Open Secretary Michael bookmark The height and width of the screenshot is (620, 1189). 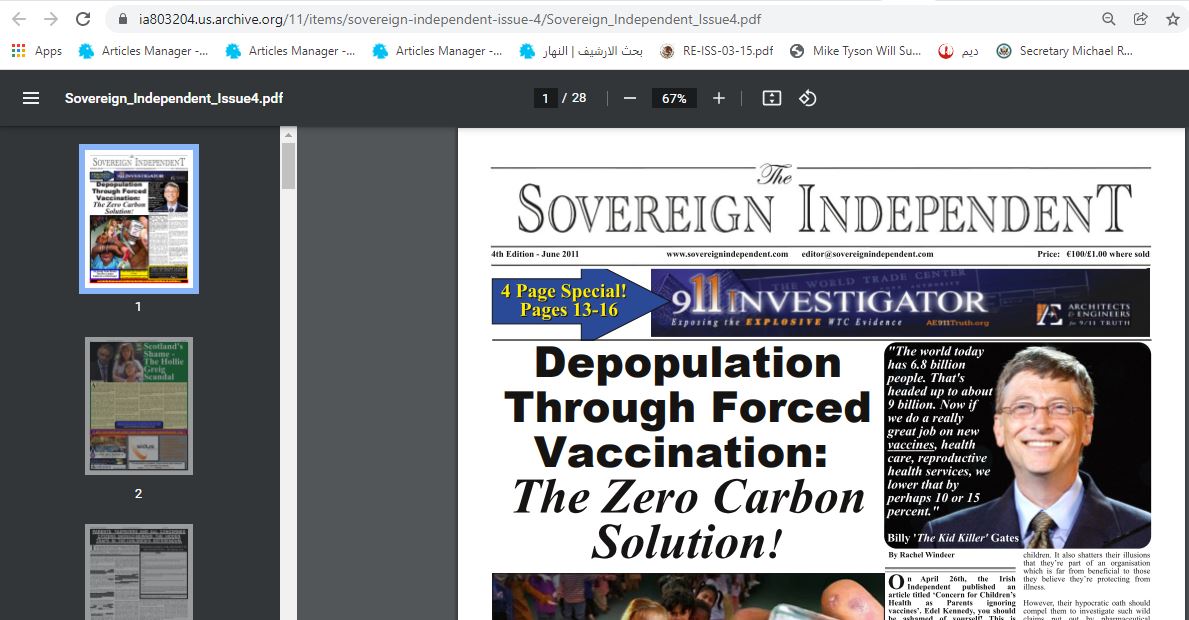click(1064, 51)
